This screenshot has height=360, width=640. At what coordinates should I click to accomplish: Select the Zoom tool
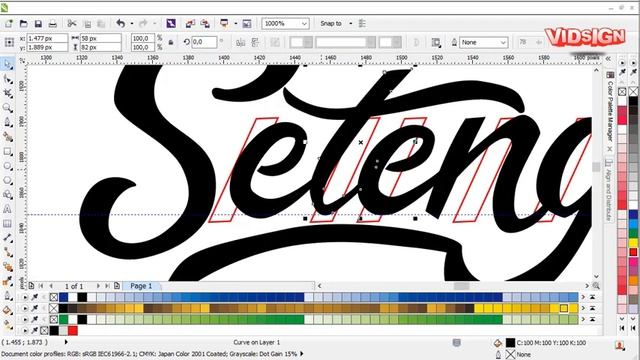7,108
